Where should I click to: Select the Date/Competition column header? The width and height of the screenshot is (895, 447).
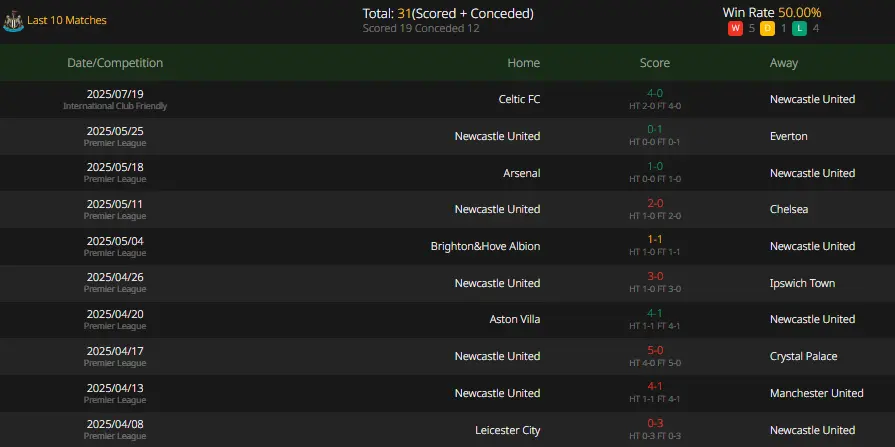pos(115,63)
